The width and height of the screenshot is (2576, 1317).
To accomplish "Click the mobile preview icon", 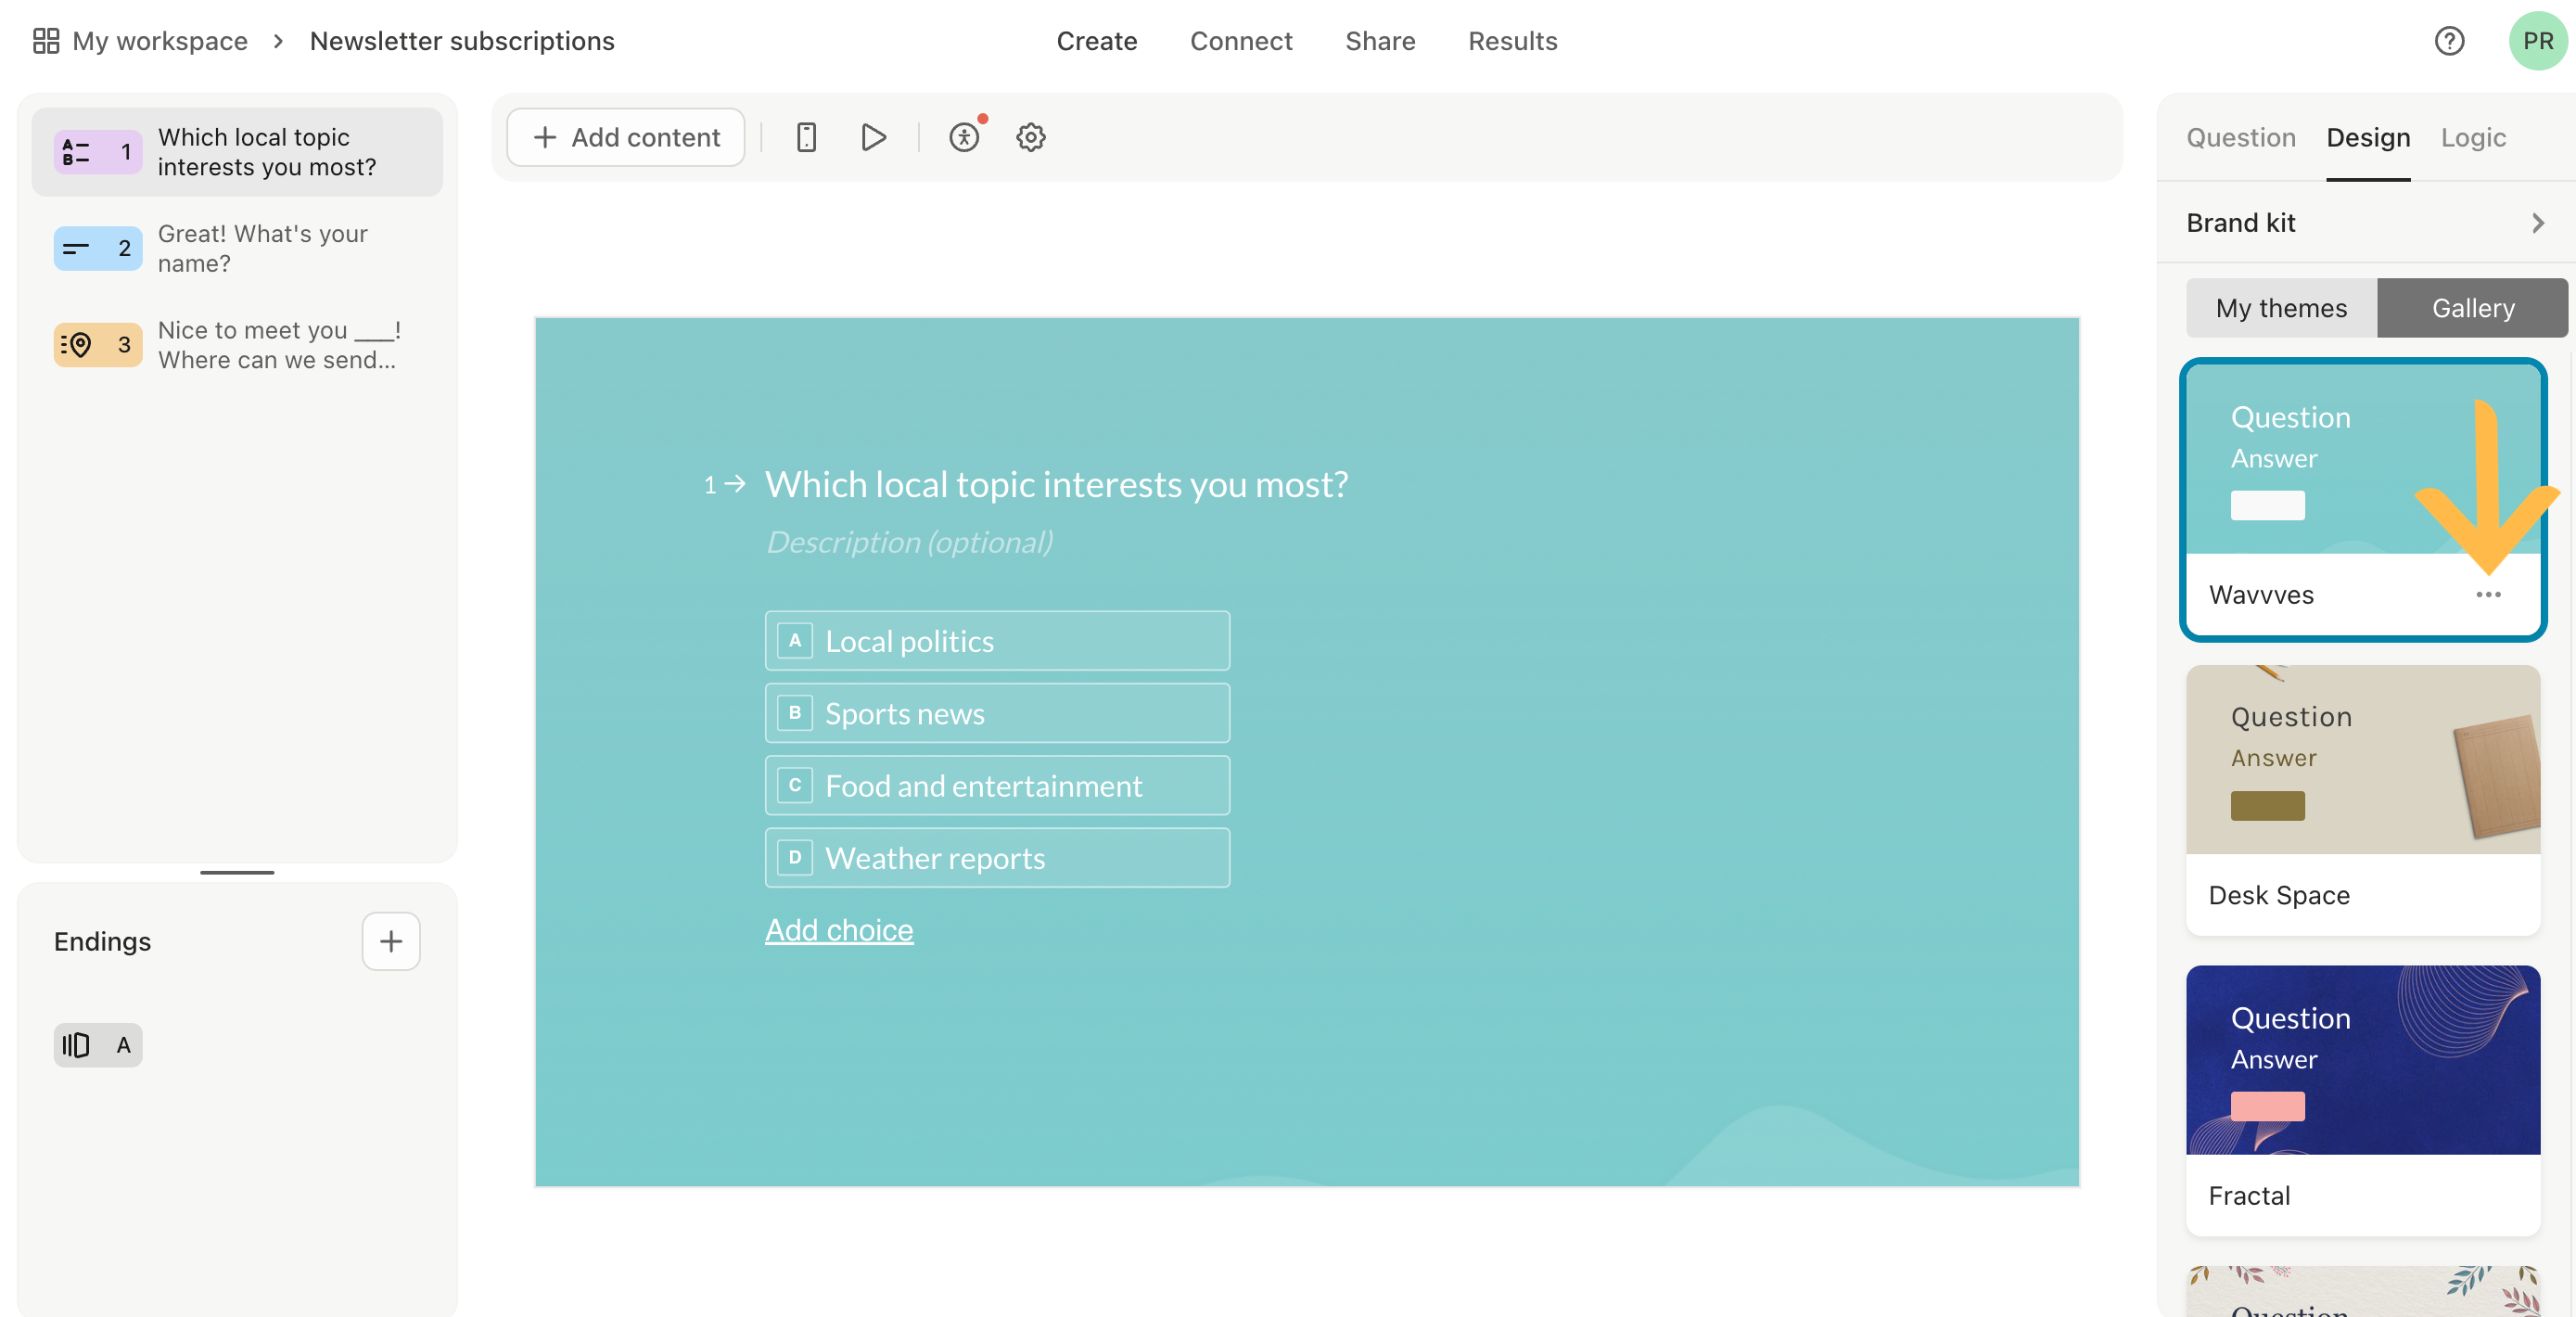I will (806, 137).
